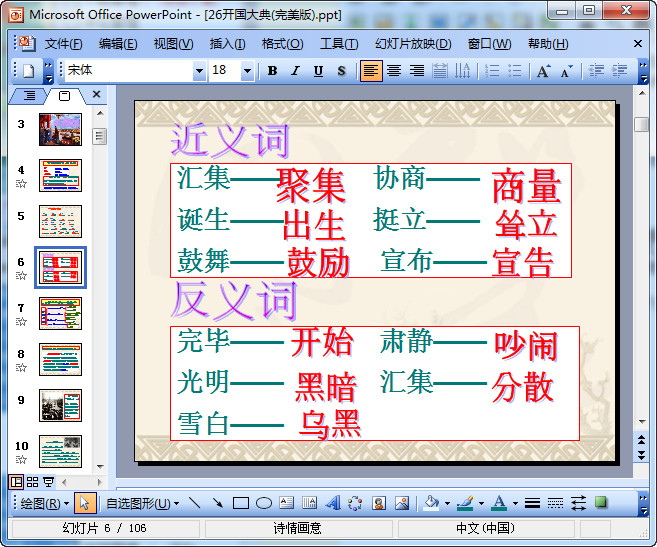Insert clip art
657x547 pixels.
379,503
